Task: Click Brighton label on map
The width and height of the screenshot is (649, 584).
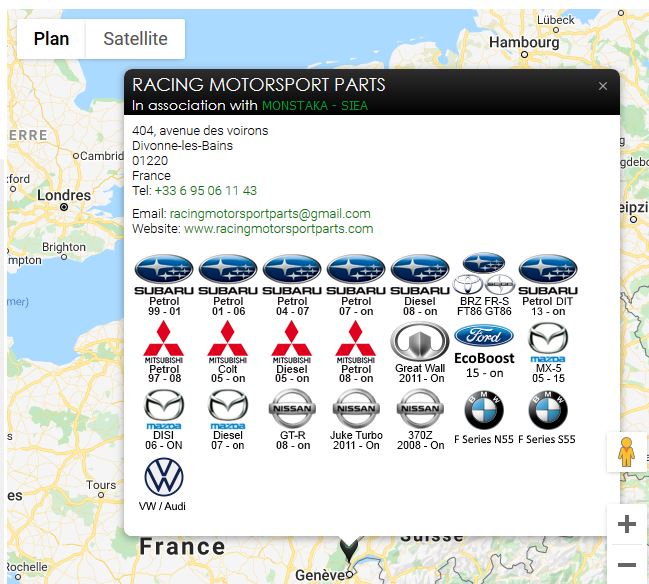Action: pyautogui.click(x=64, y=247)
